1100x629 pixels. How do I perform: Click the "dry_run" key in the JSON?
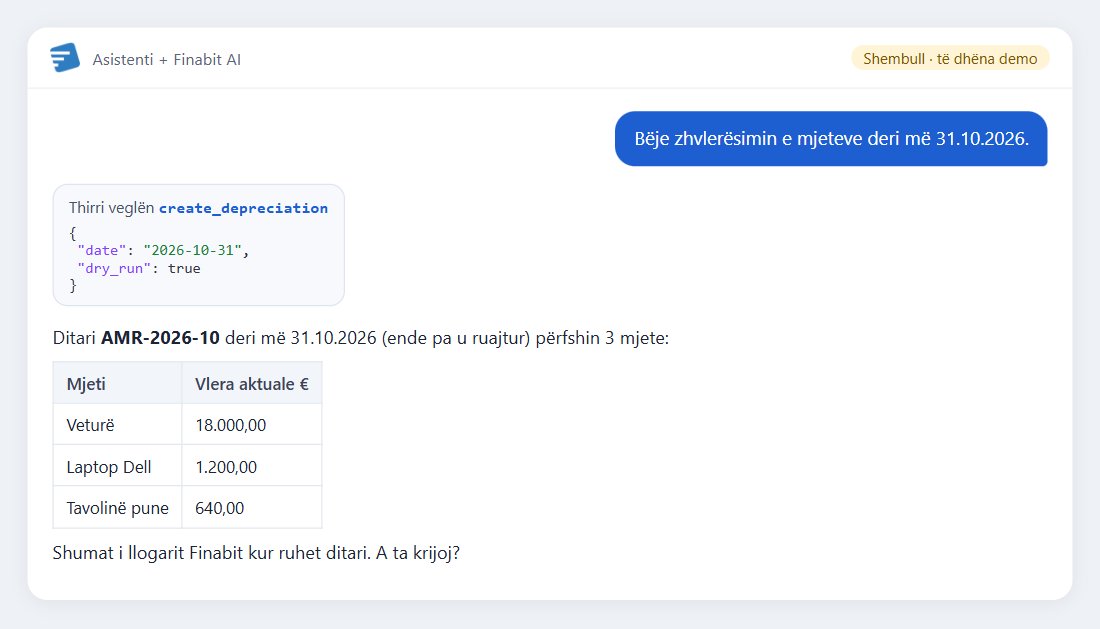pyautogui.click(x=114, y=269)
